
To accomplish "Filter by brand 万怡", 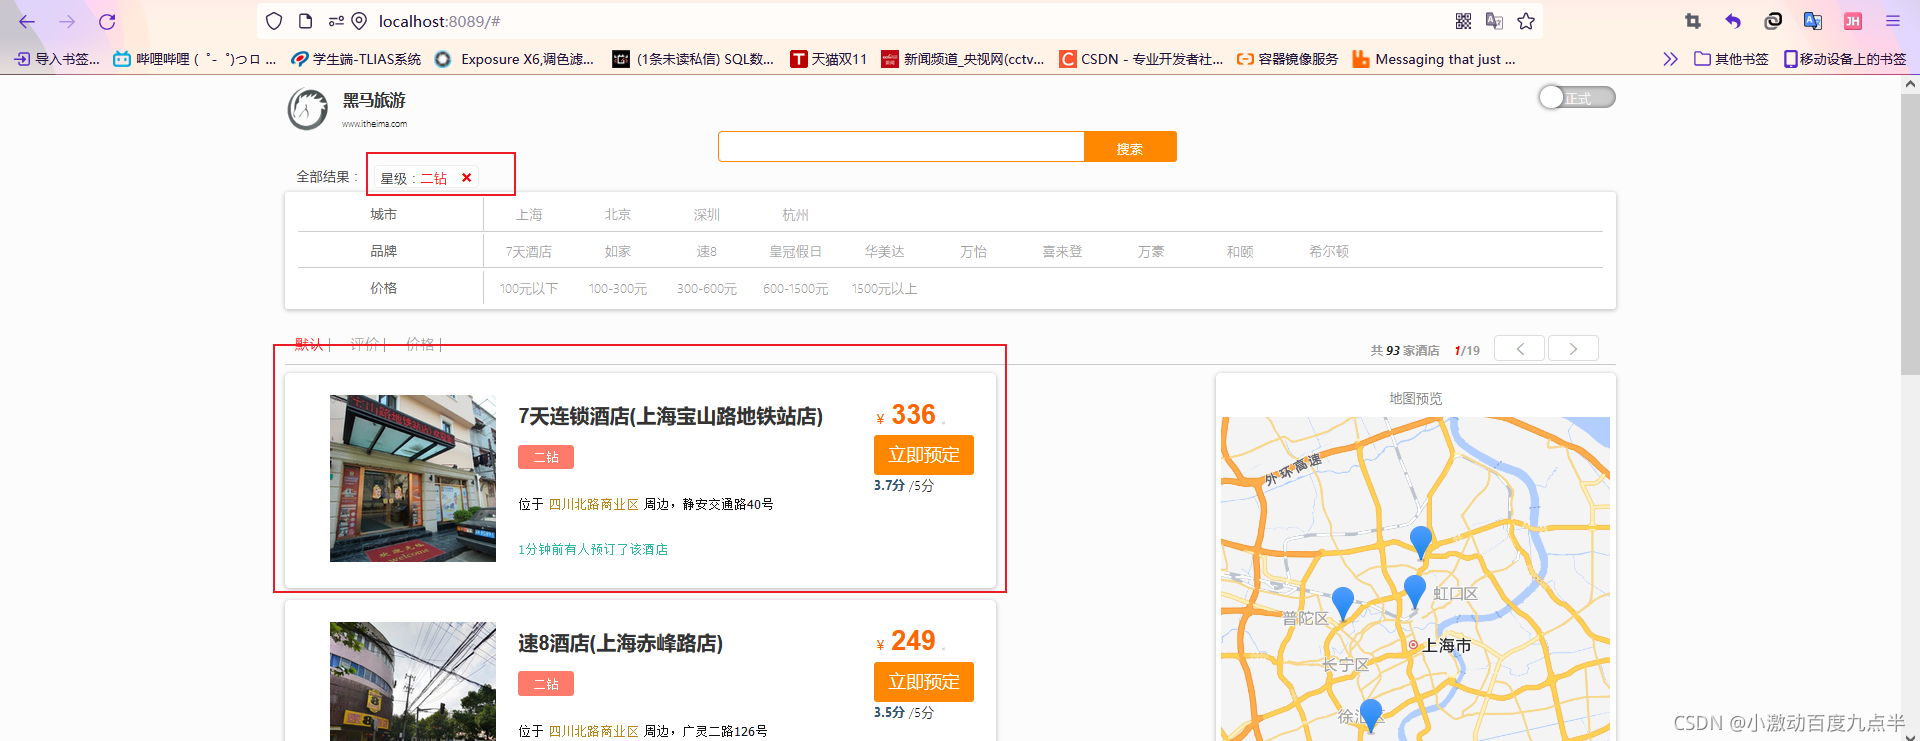I will 973,252.
